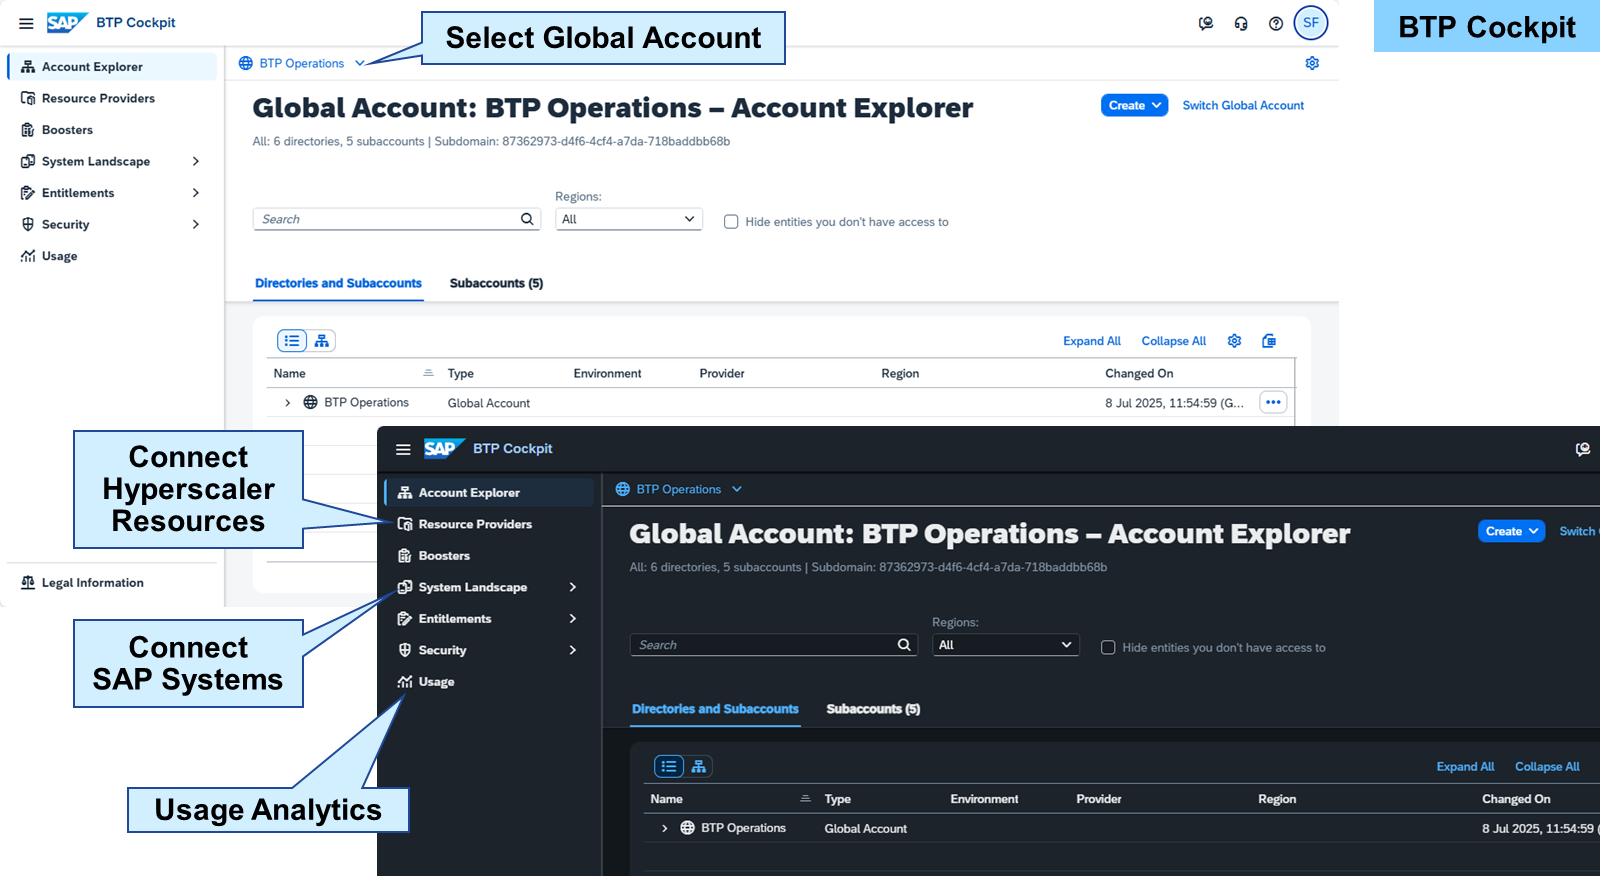Screen dimensions: 1600x876
Task: Open the Regions dropdown in the dark window
Action: [1006, 645]
